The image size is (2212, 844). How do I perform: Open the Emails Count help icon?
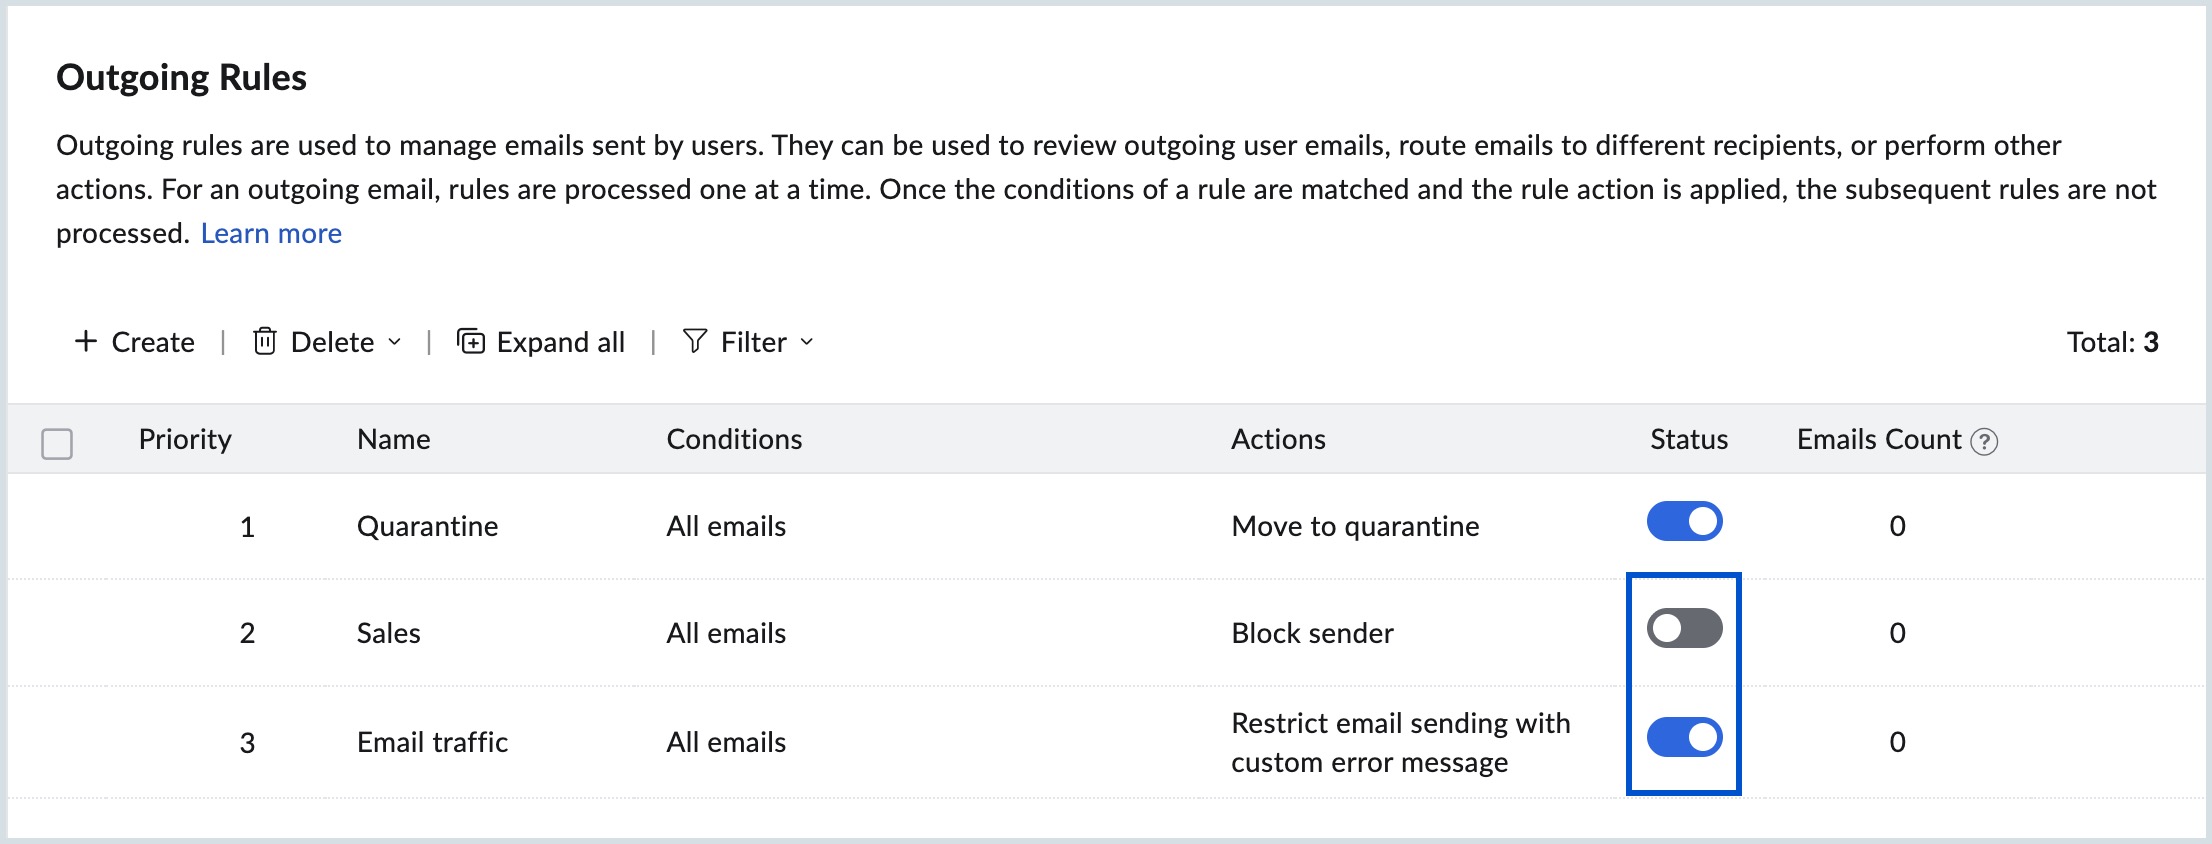point(1984,442)
